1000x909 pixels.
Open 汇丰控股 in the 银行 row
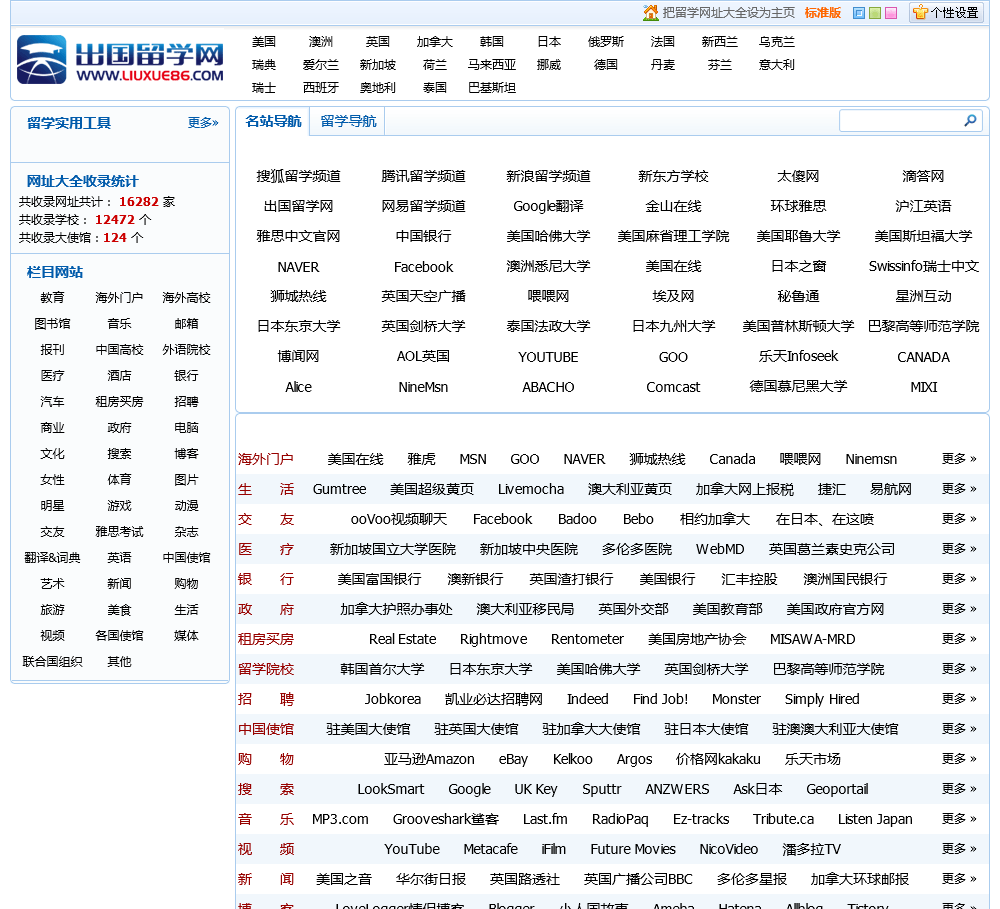749,579
